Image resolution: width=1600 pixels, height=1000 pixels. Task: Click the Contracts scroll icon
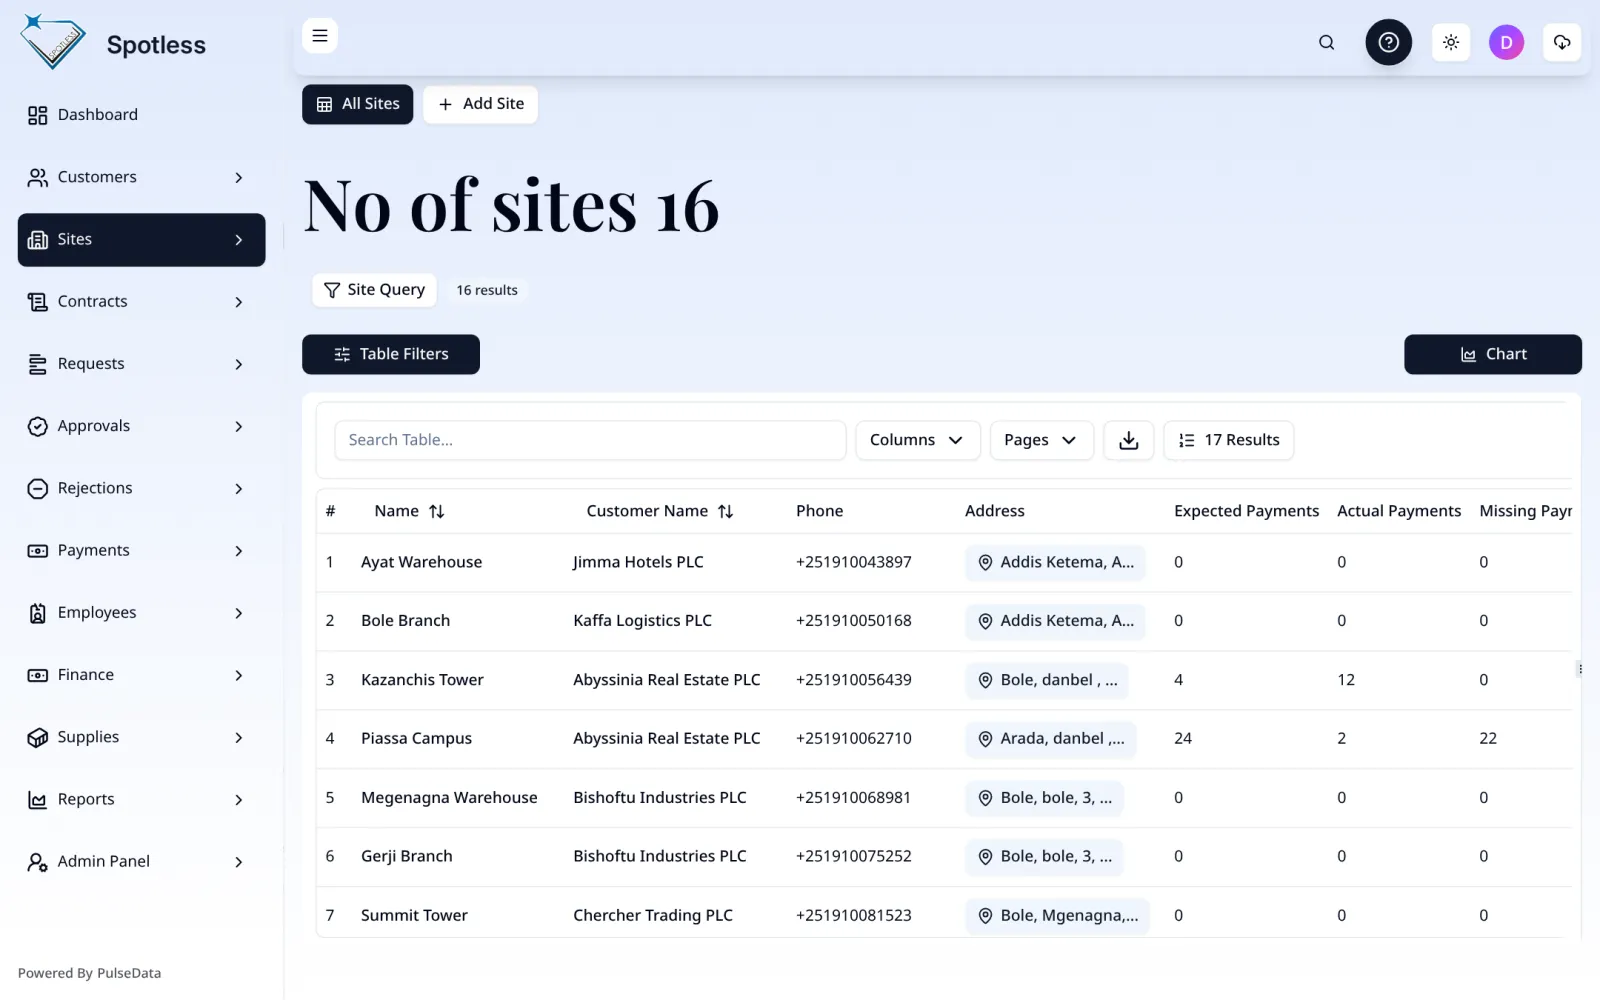point(37,302)
